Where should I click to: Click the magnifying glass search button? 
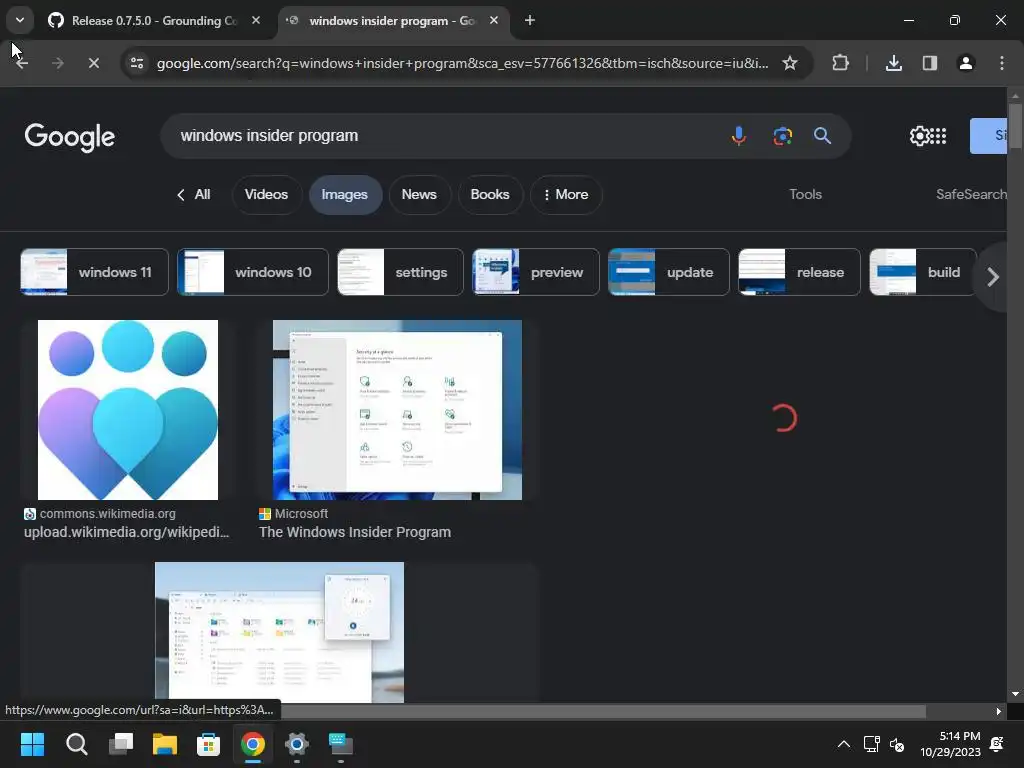click(822, 136)
